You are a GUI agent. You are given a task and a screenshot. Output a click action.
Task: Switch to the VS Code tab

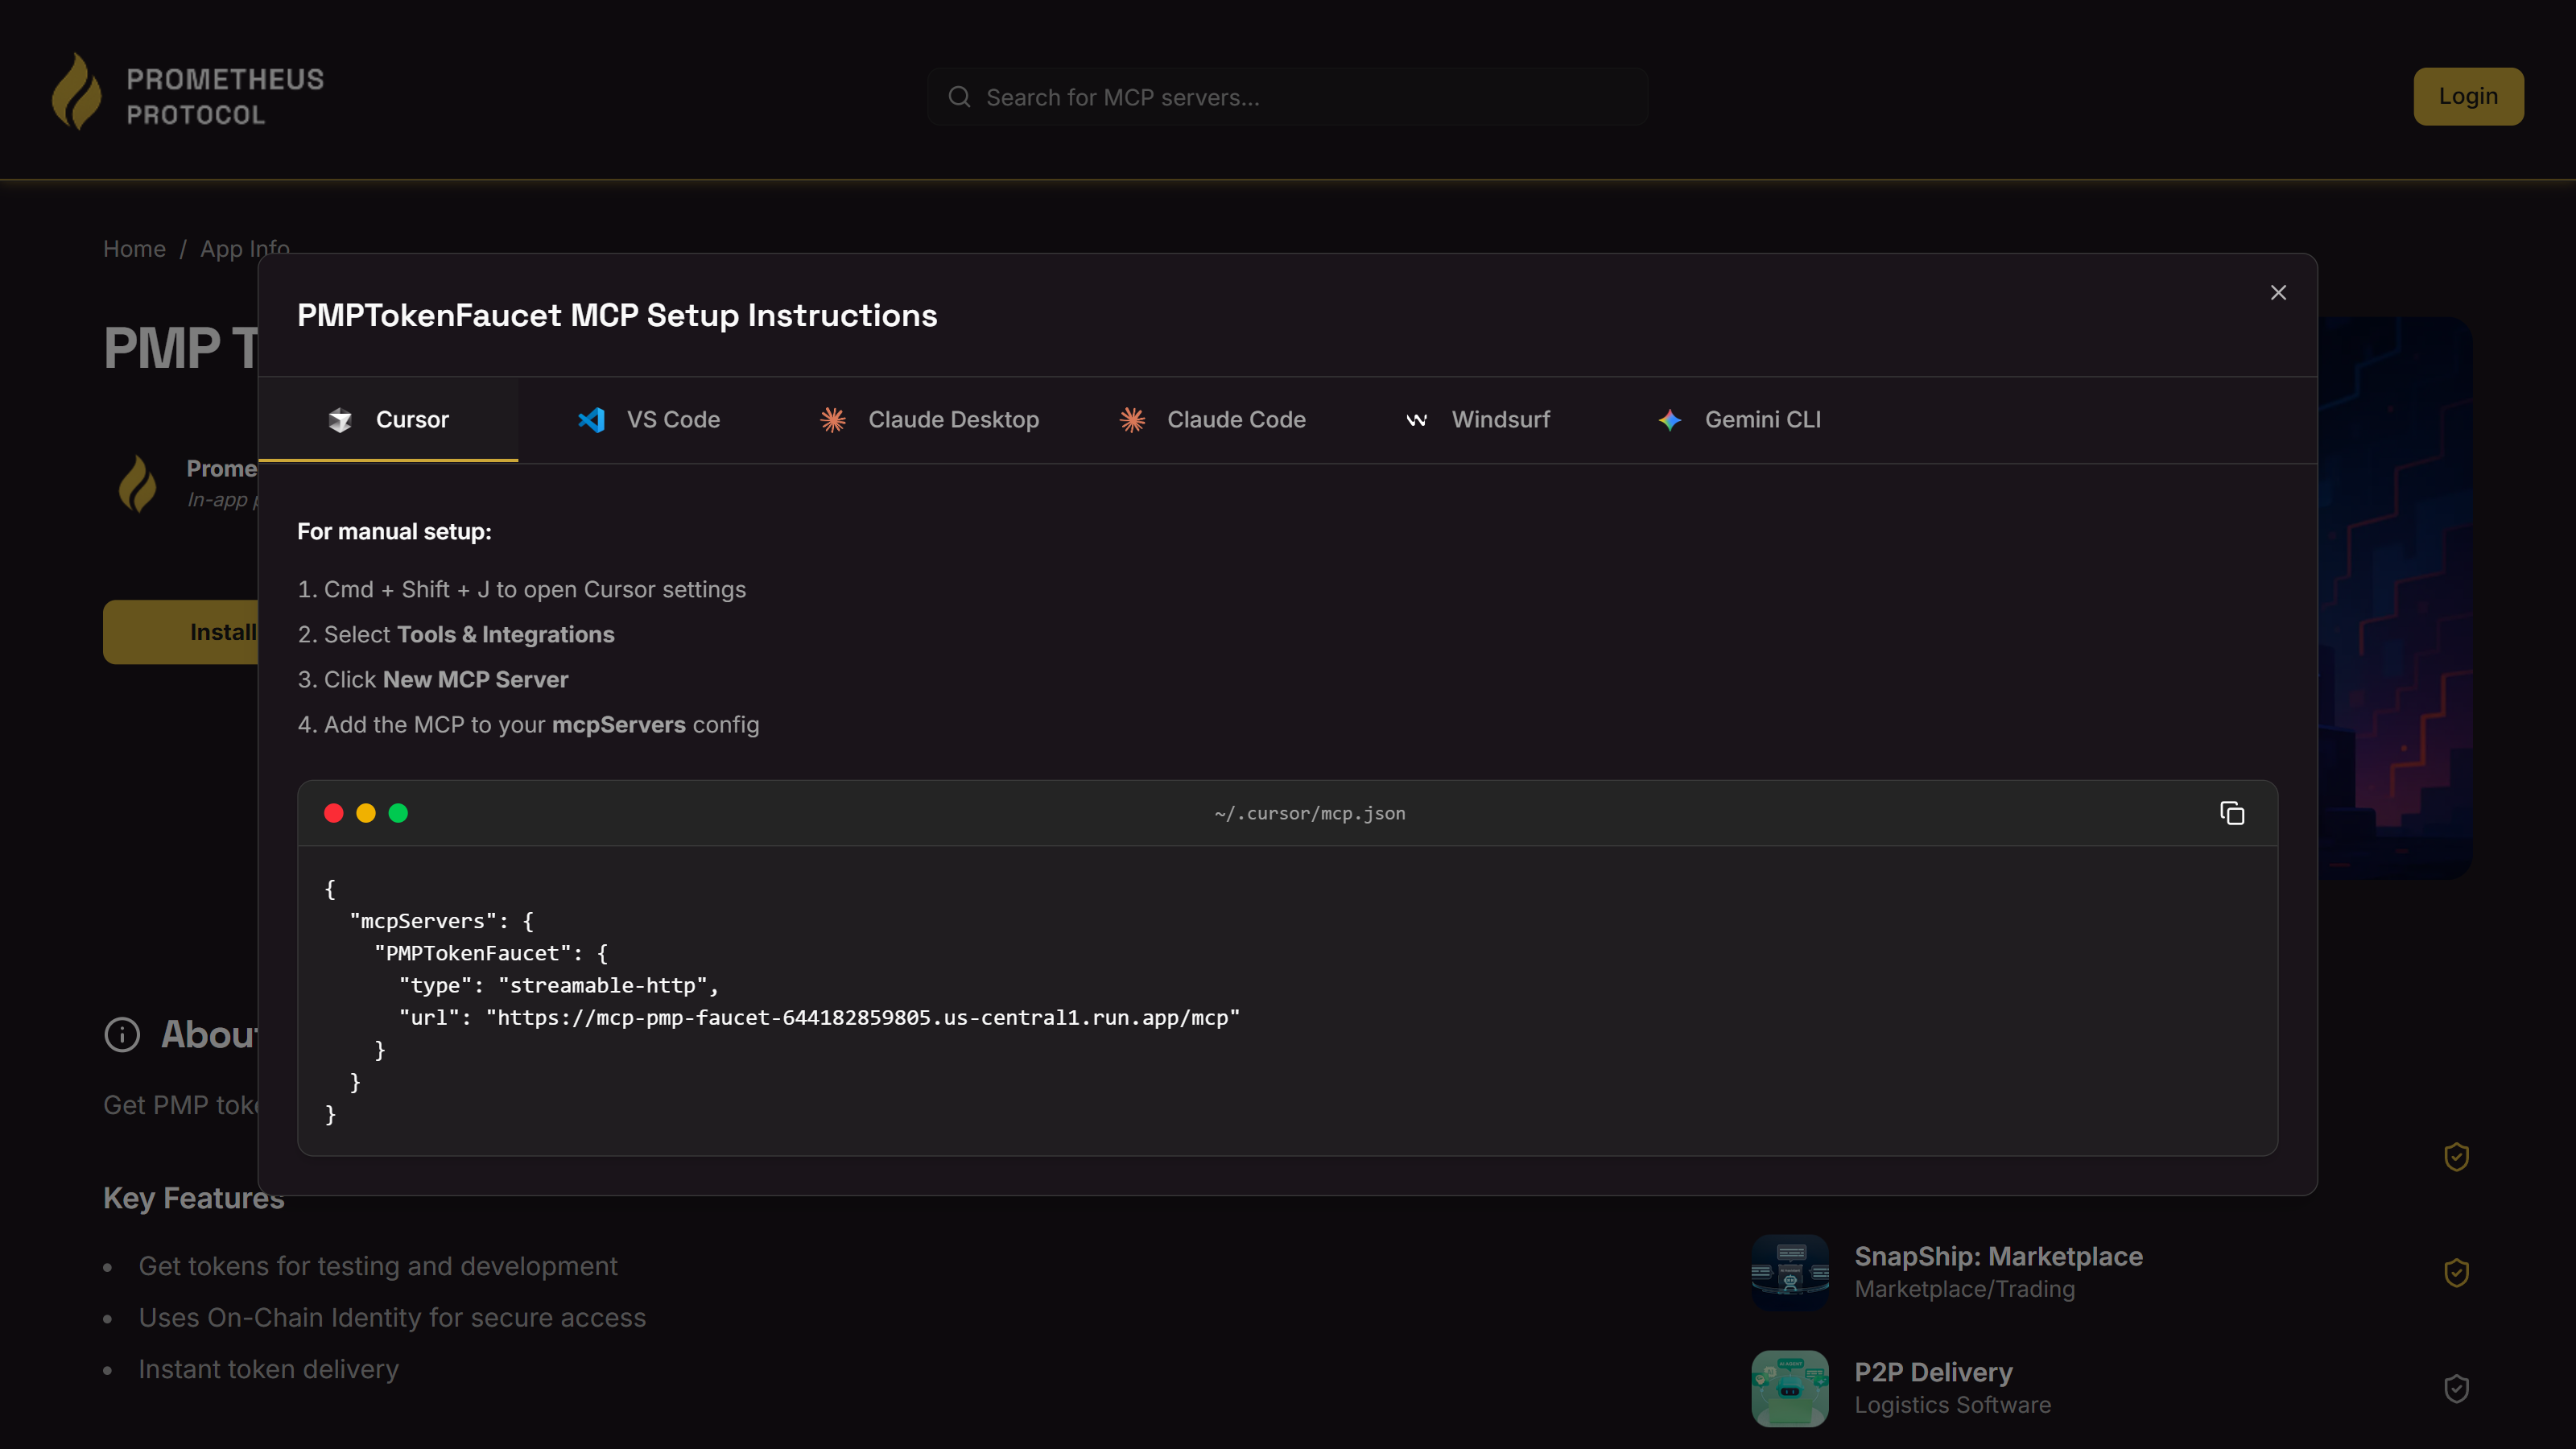pyautogui.click(x=648, y=420)
